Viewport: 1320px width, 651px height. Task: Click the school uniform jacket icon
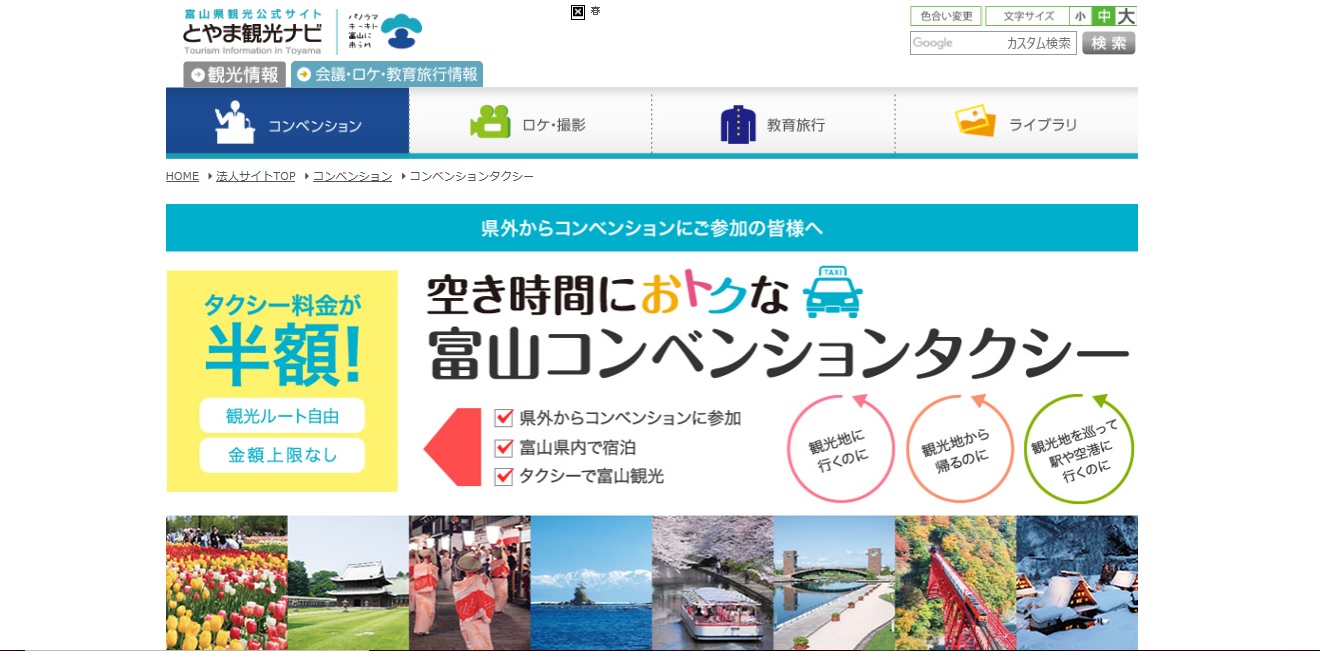coord(738,124)
